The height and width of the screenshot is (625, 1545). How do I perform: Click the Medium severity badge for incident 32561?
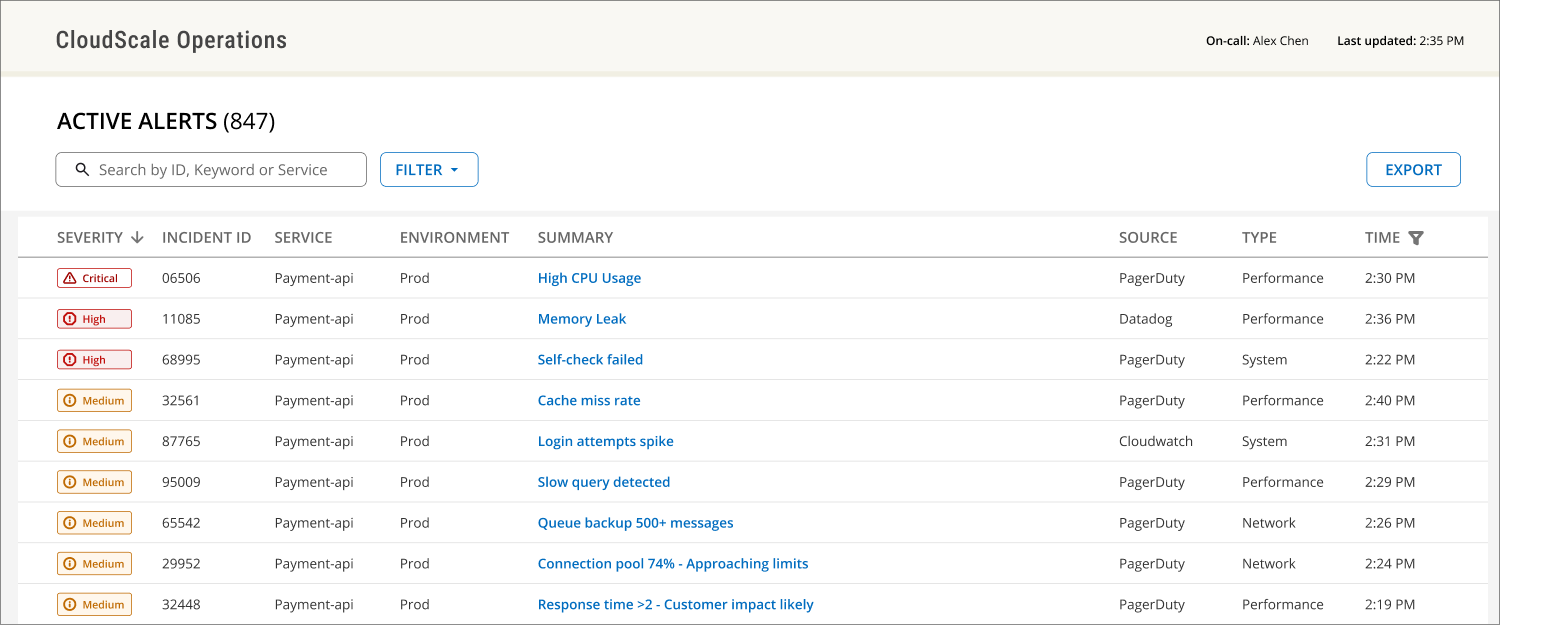tap(94, 401)
